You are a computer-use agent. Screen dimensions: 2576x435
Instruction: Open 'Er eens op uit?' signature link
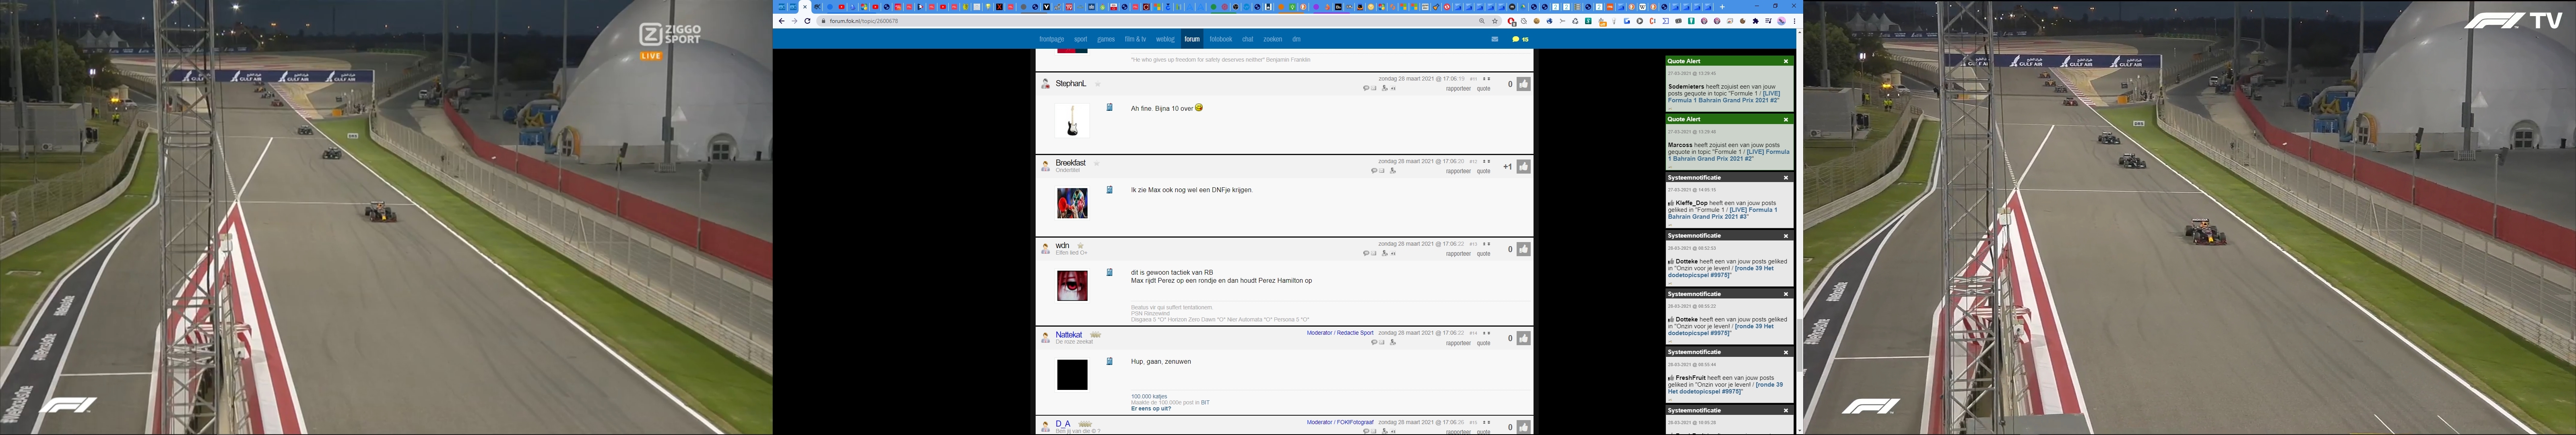1151,409
